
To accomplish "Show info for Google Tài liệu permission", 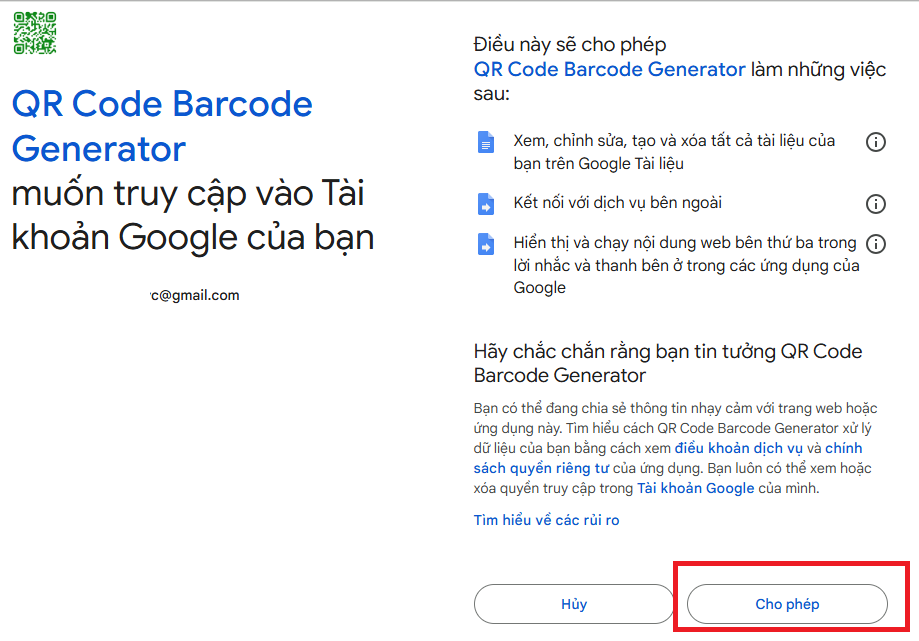I will tap(876, 142).
